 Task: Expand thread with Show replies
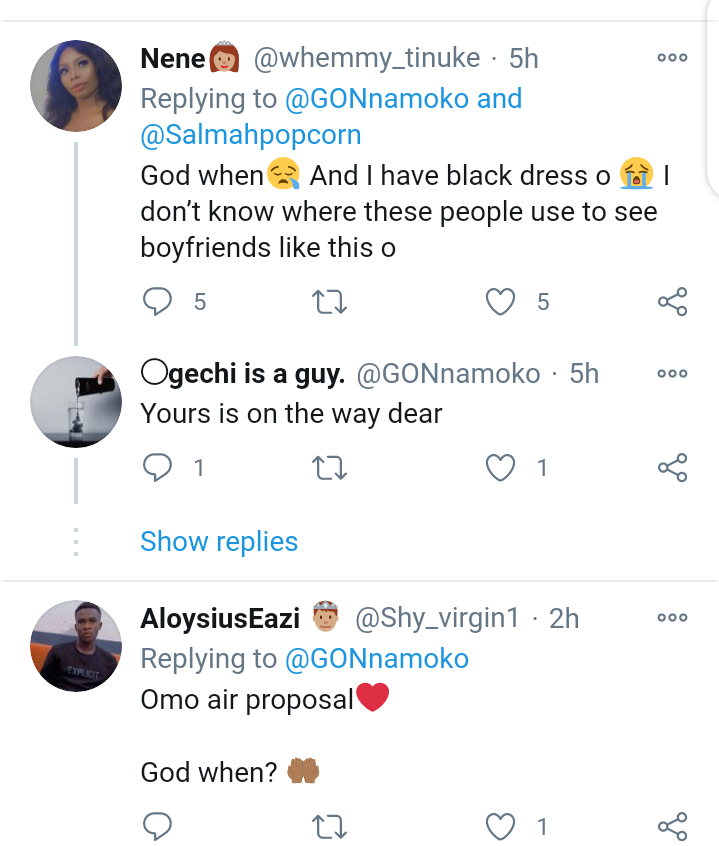(x=219, y=542)
